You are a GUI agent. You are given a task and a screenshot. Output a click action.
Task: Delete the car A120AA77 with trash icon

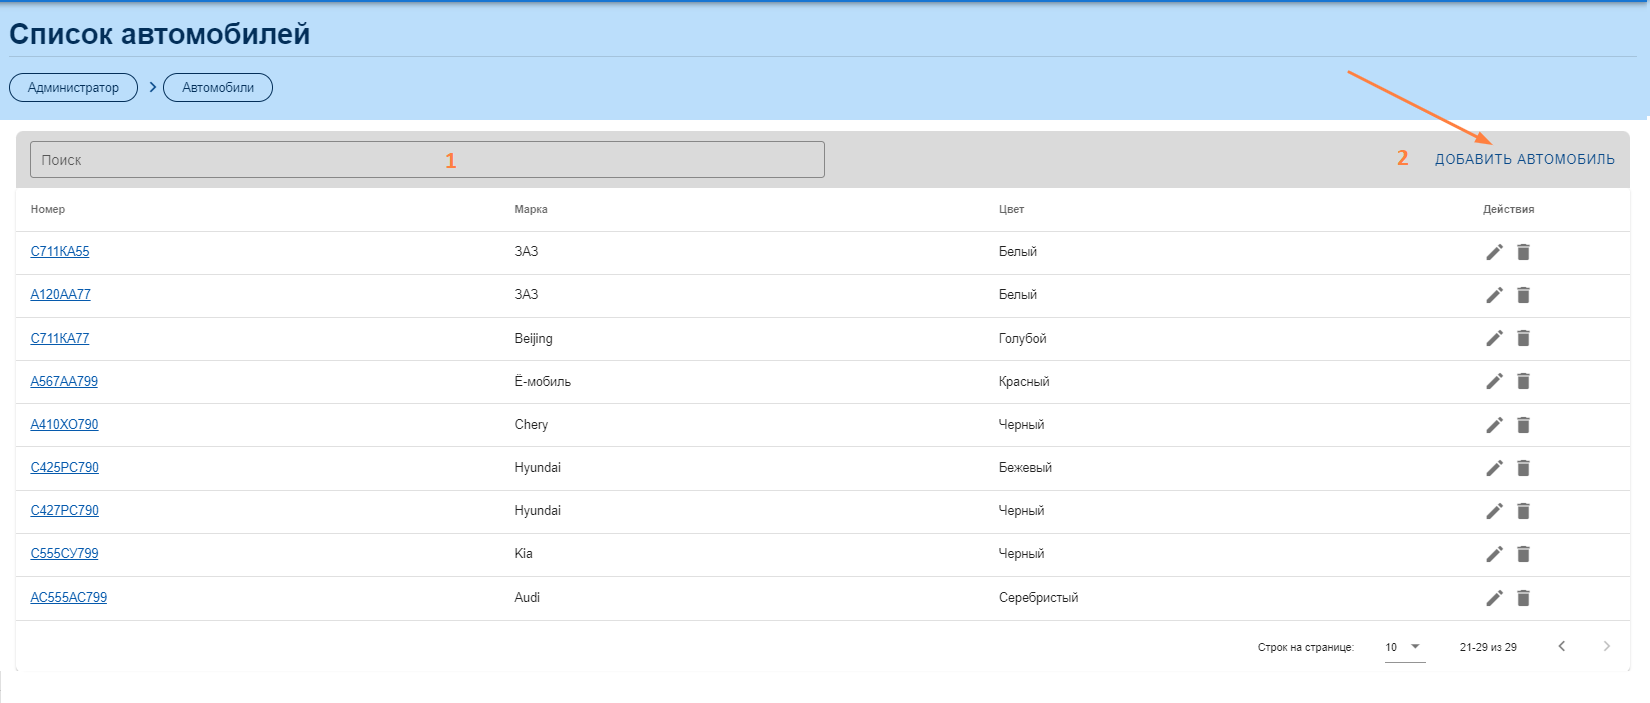point(1523,295)
